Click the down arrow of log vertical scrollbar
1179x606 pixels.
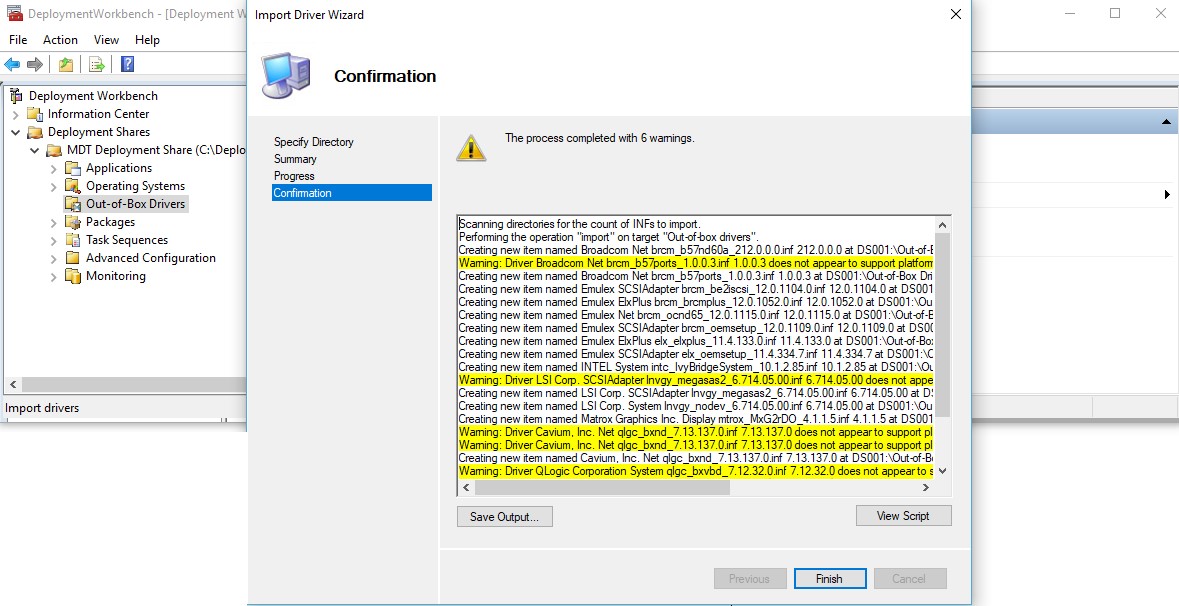(942, 471)
